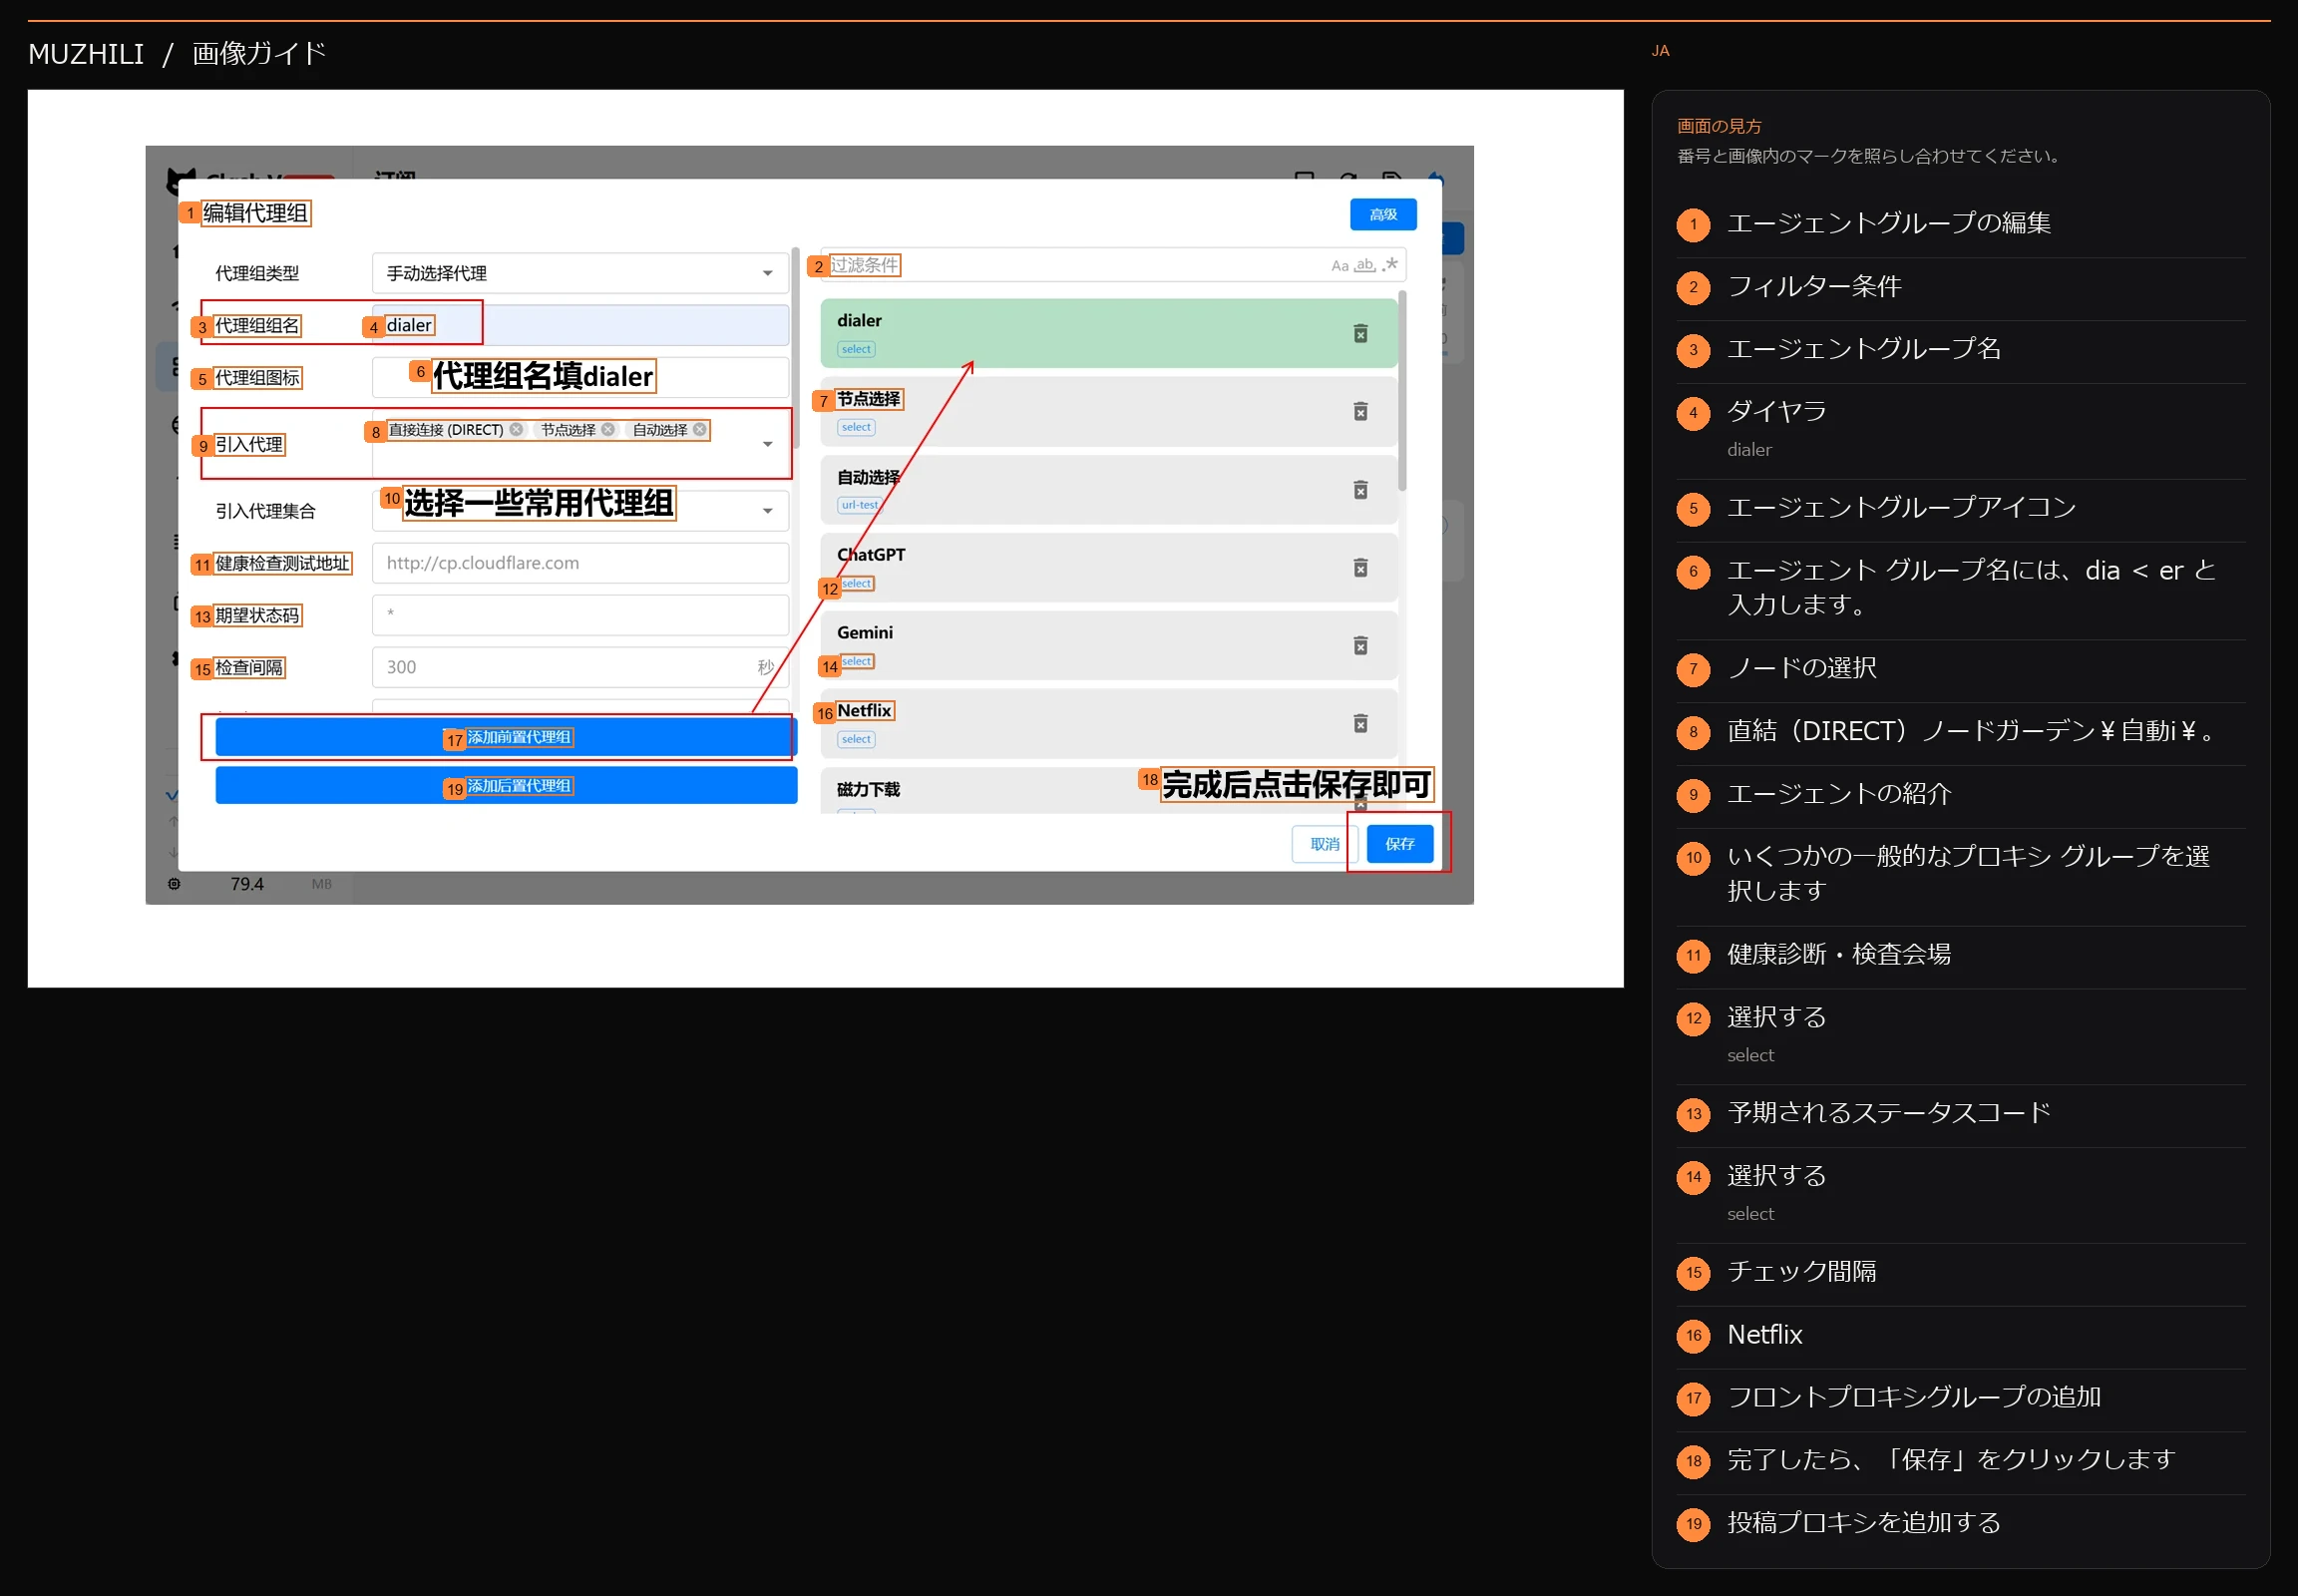This screenshot has width=2298, height=1596.
Task: Select the green dialer card in the list
Action: (1108, 334)
